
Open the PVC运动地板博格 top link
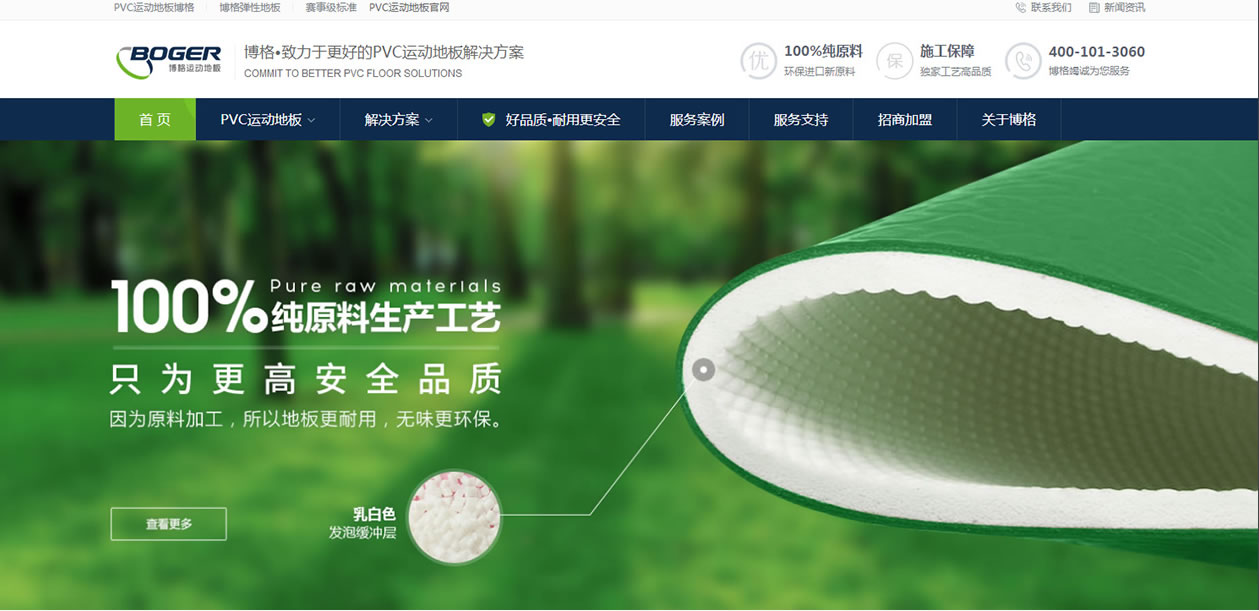pyautogui.click(x=154, y=7)
